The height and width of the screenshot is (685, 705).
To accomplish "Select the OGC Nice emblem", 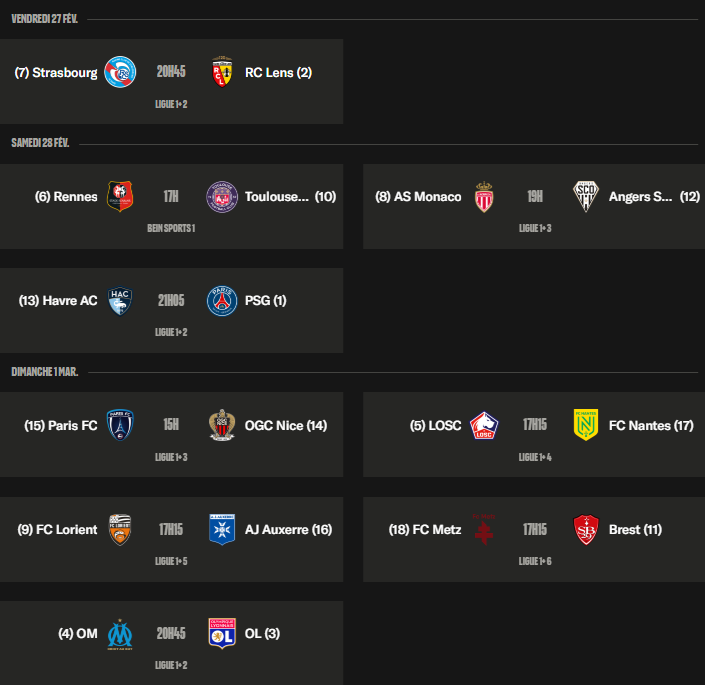I will [x=222, y=425].
